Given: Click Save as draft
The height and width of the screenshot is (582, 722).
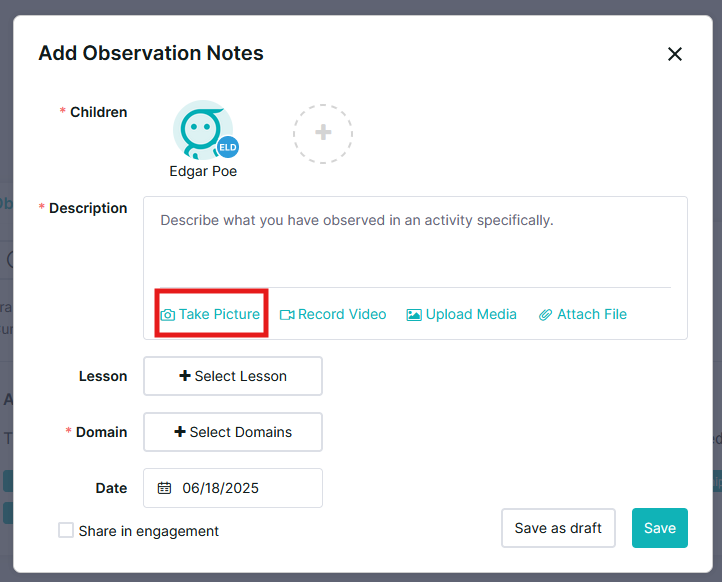Looking at the screenshot, I should coord(558,528).
